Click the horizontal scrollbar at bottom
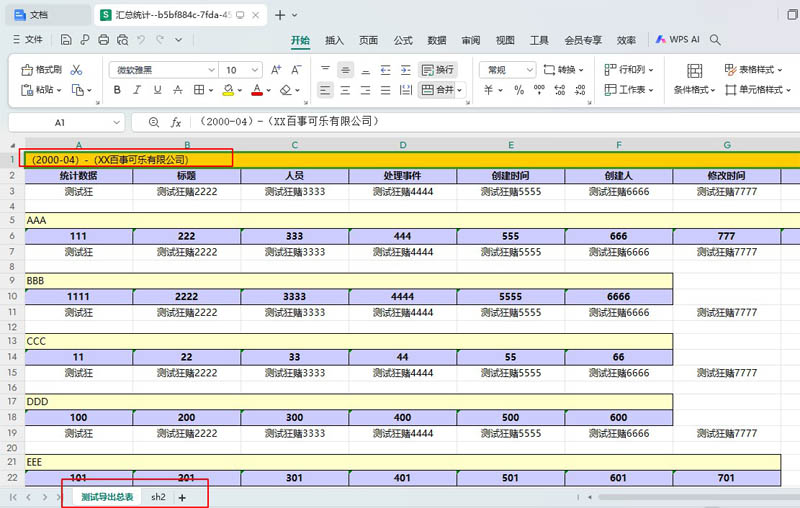 point(699,497)
